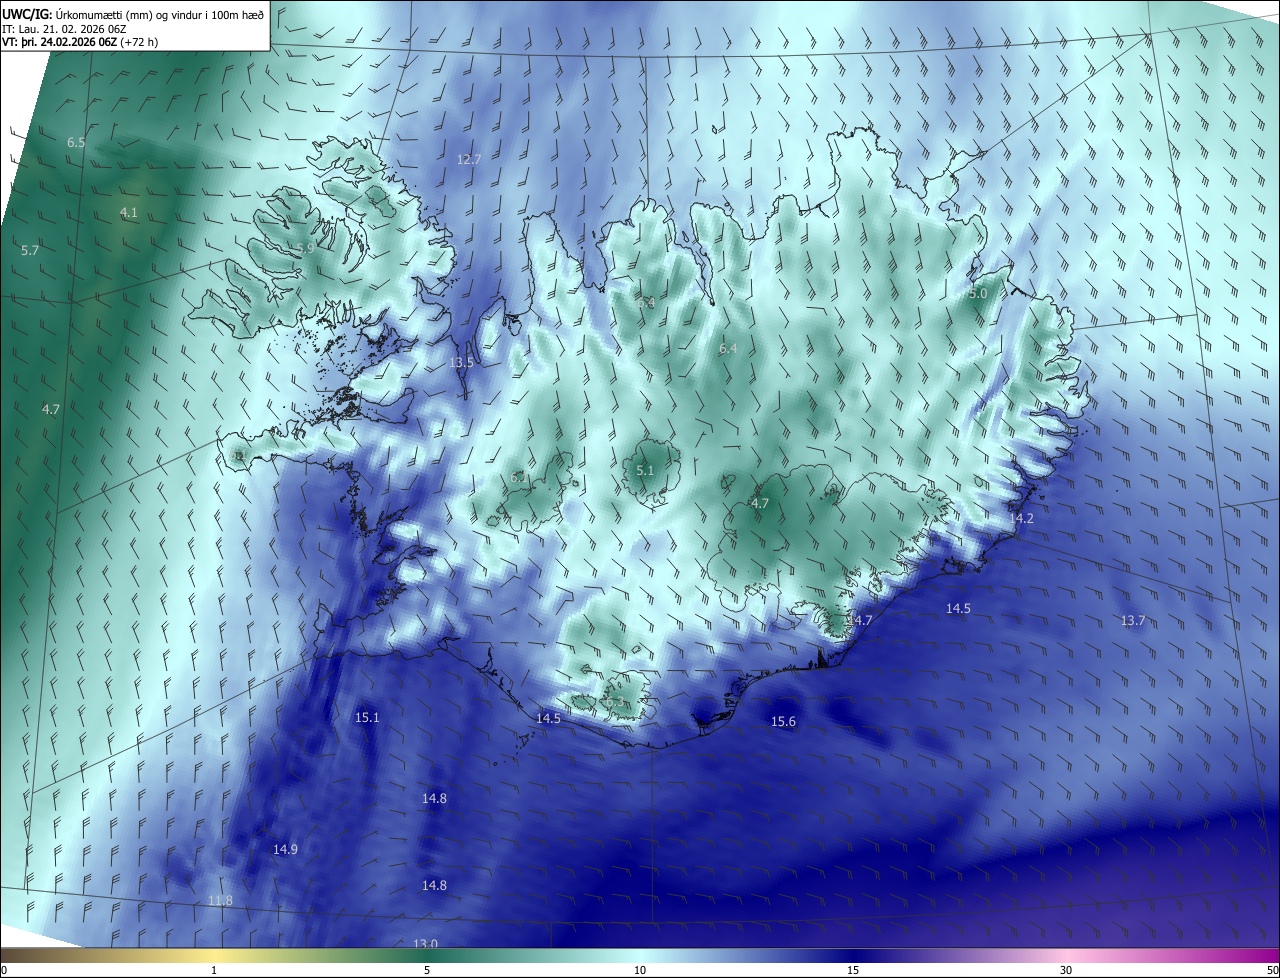Viewport: 1280px width, 978px height.
Task: Click the 6.5 value label on the map
Action: 76,143
